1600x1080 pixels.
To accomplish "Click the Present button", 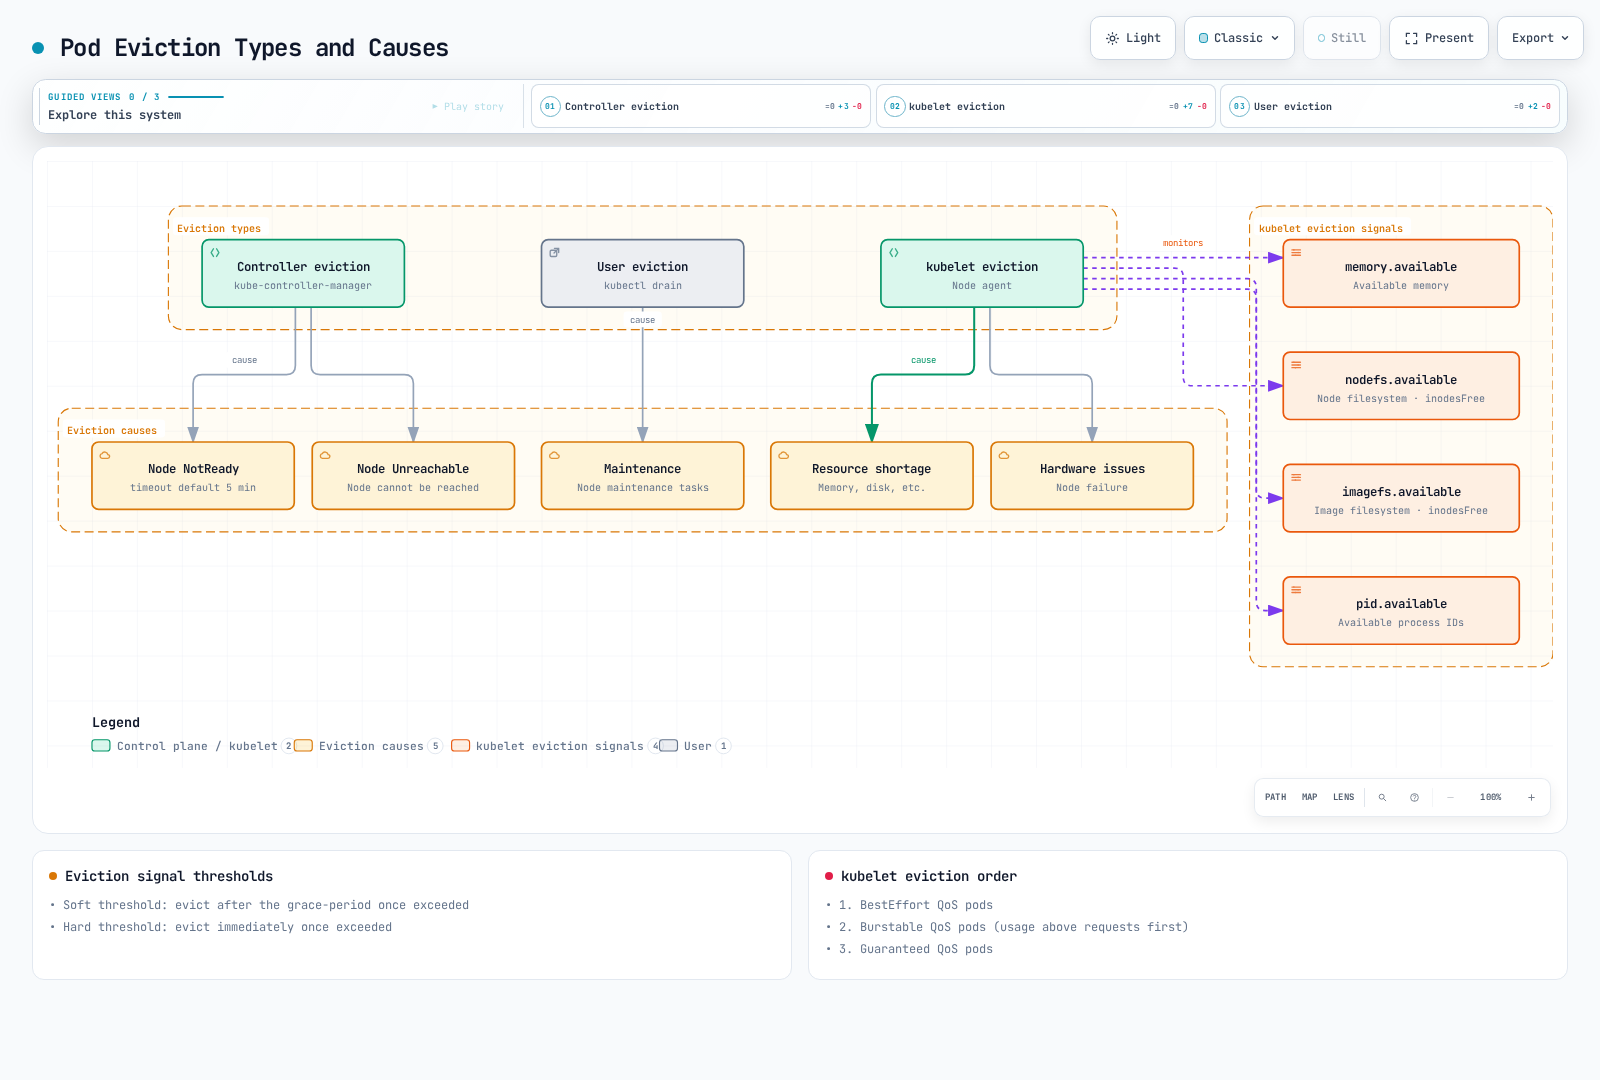I will tap(1439, 38).
